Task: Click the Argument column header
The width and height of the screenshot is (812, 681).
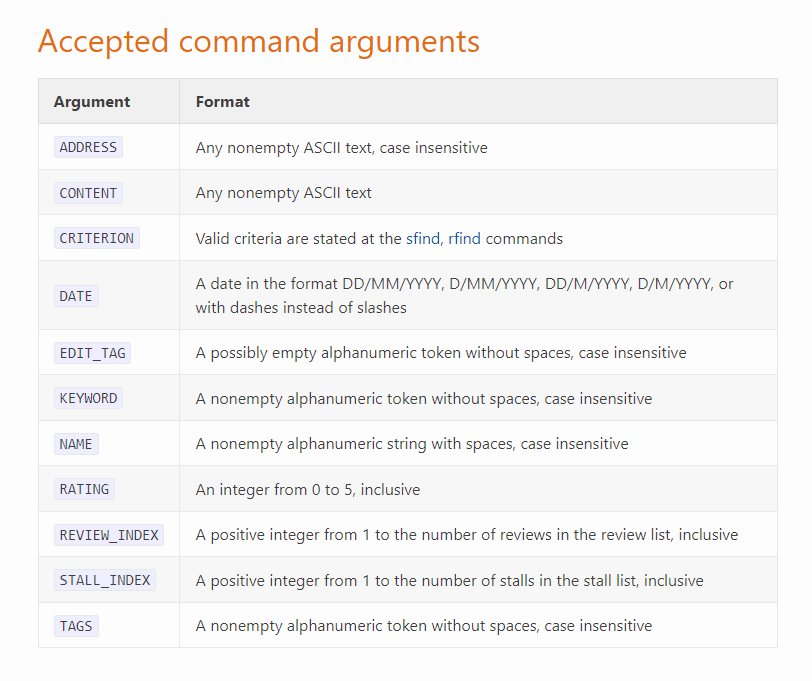Action: [x=92, y=102]
